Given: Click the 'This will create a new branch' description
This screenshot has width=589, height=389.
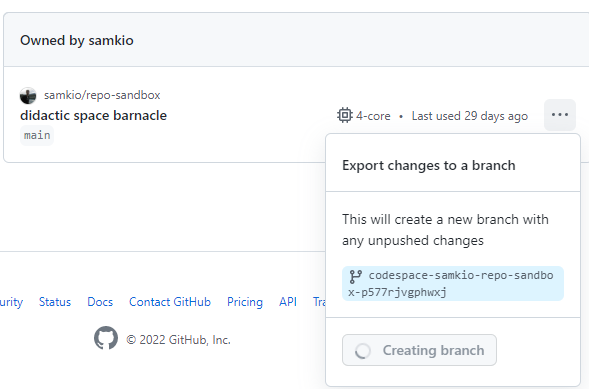Looking at the screenshot, I should click(x=445, y=230).
